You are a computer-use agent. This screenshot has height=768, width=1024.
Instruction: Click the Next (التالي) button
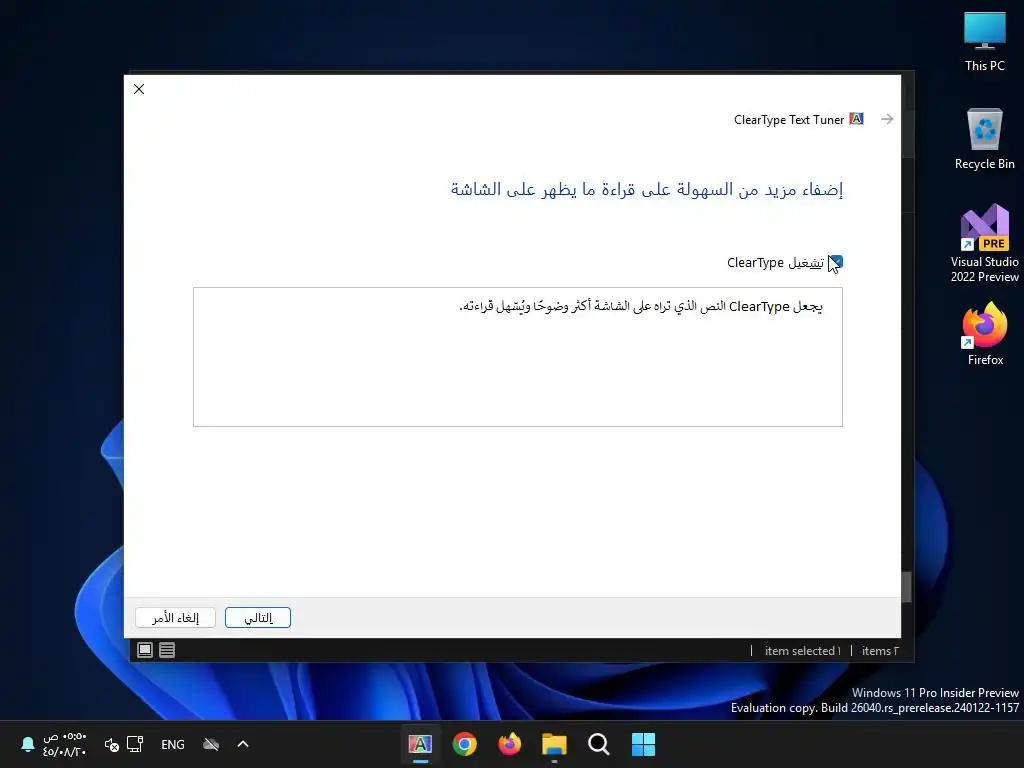tap(258, 618)
